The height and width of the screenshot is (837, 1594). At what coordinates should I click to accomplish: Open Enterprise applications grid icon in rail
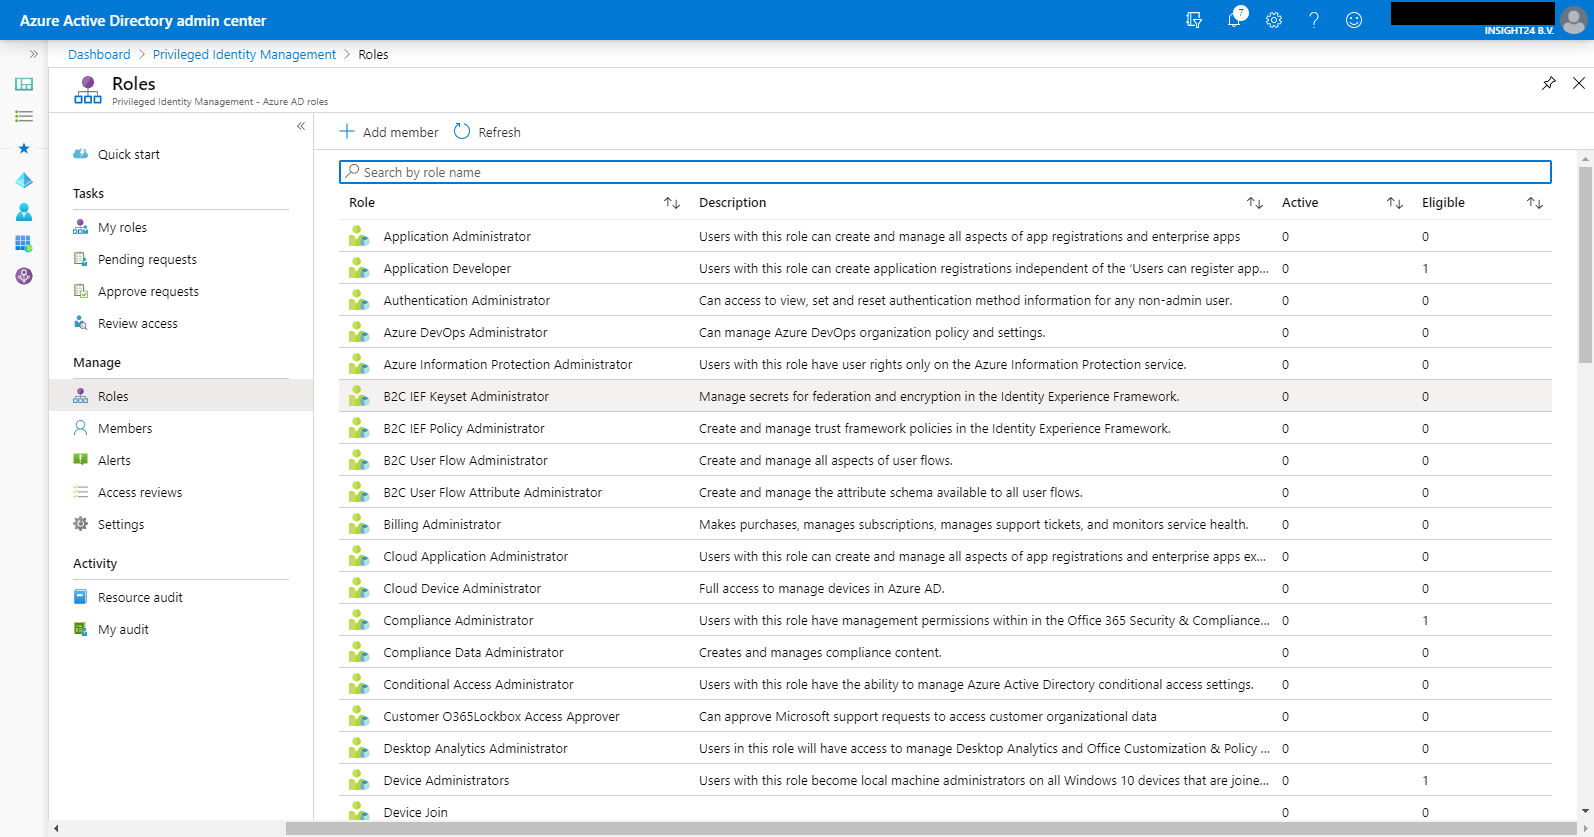(x=24, y=244)
